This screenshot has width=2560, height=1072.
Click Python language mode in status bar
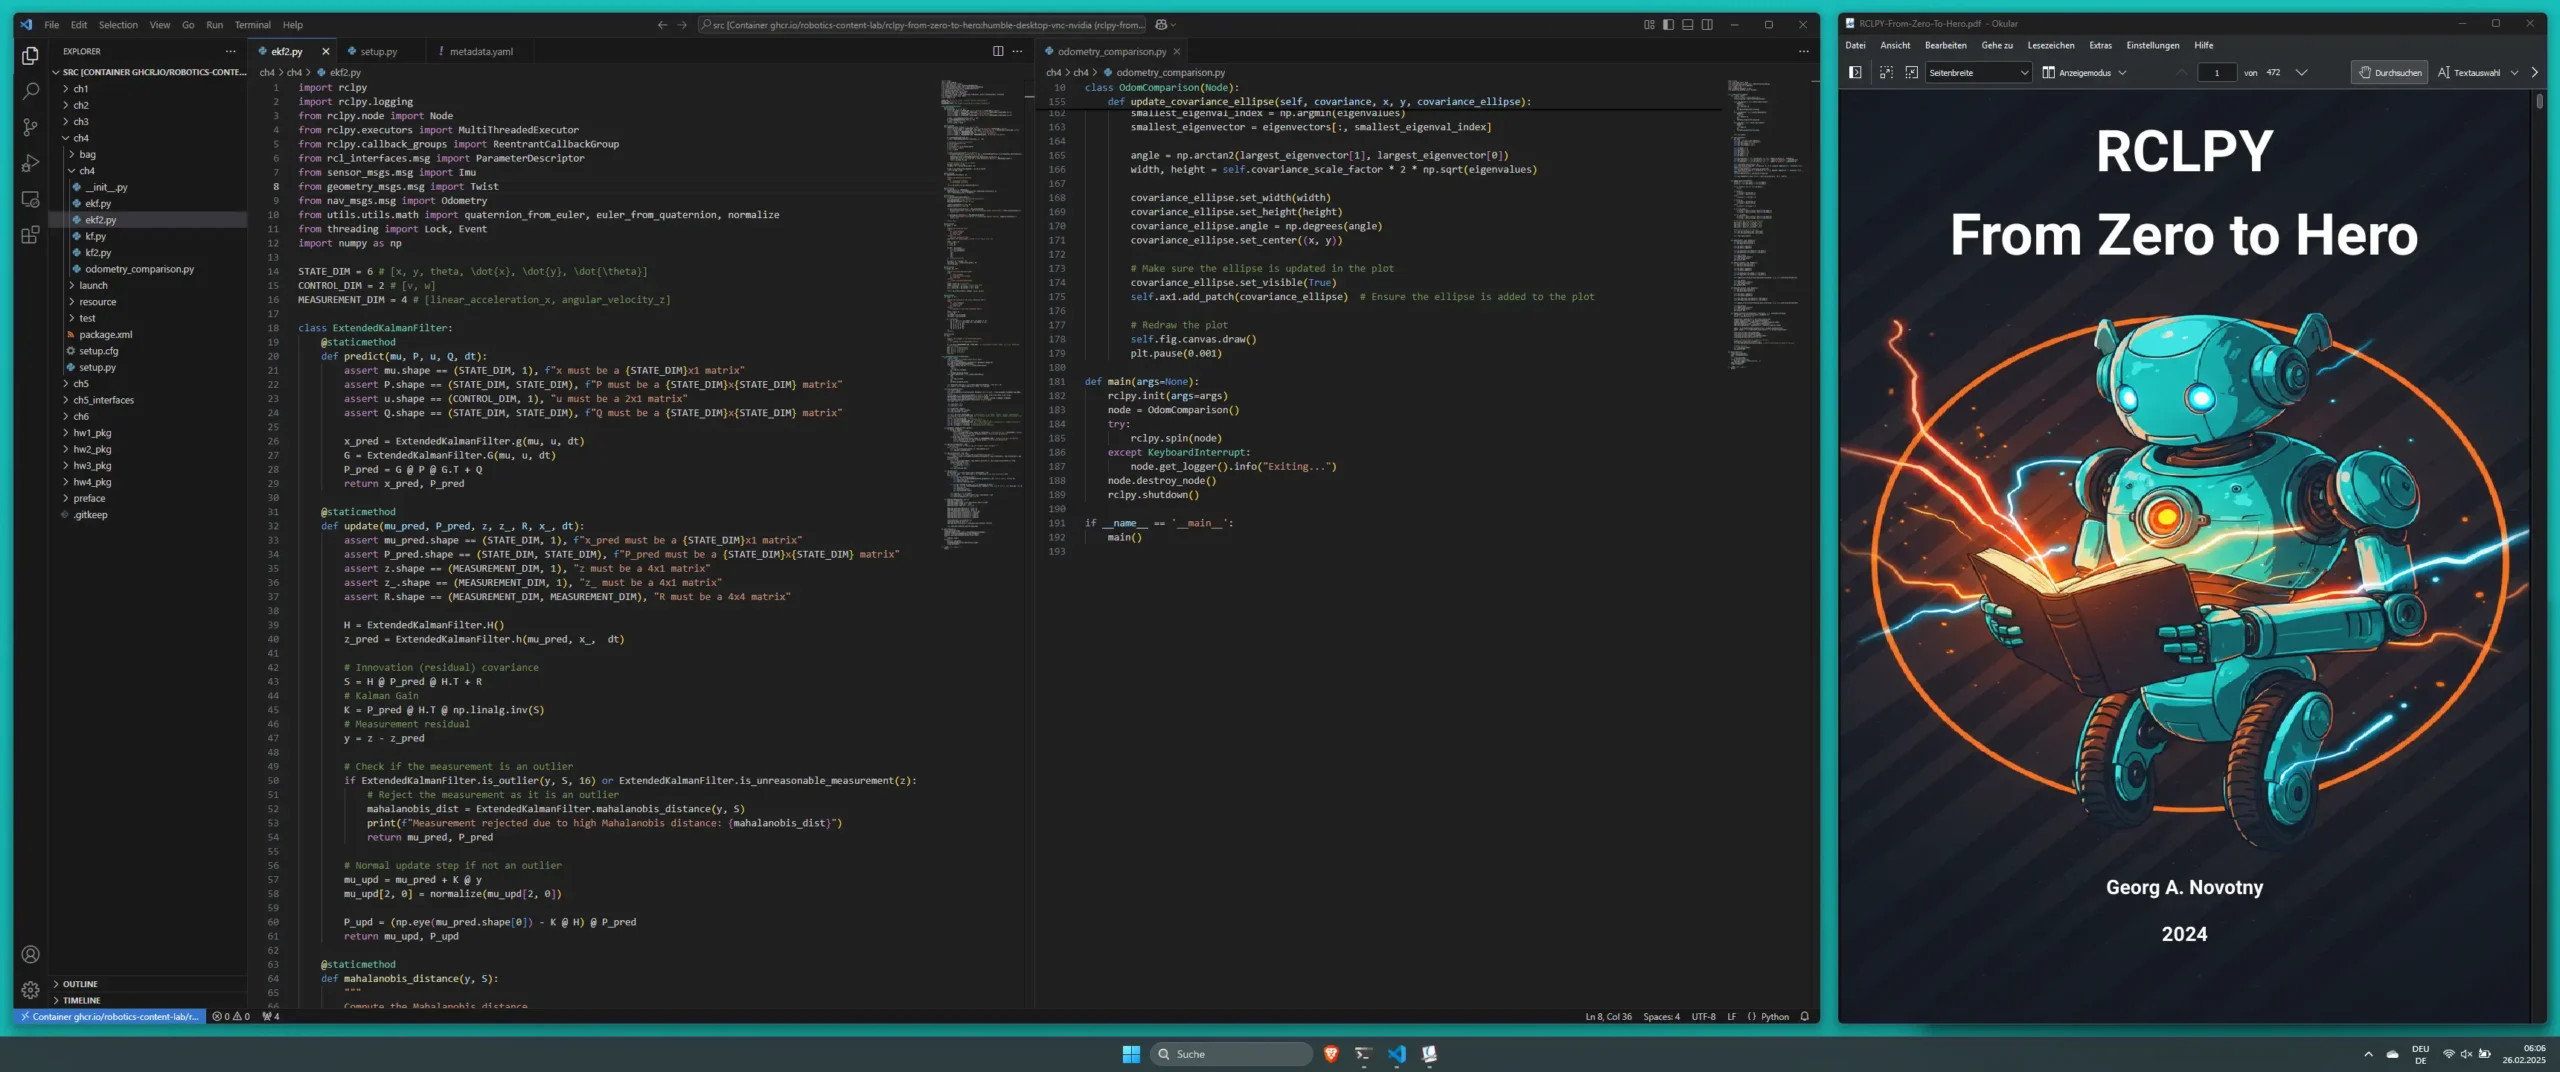[1775, 1016]
